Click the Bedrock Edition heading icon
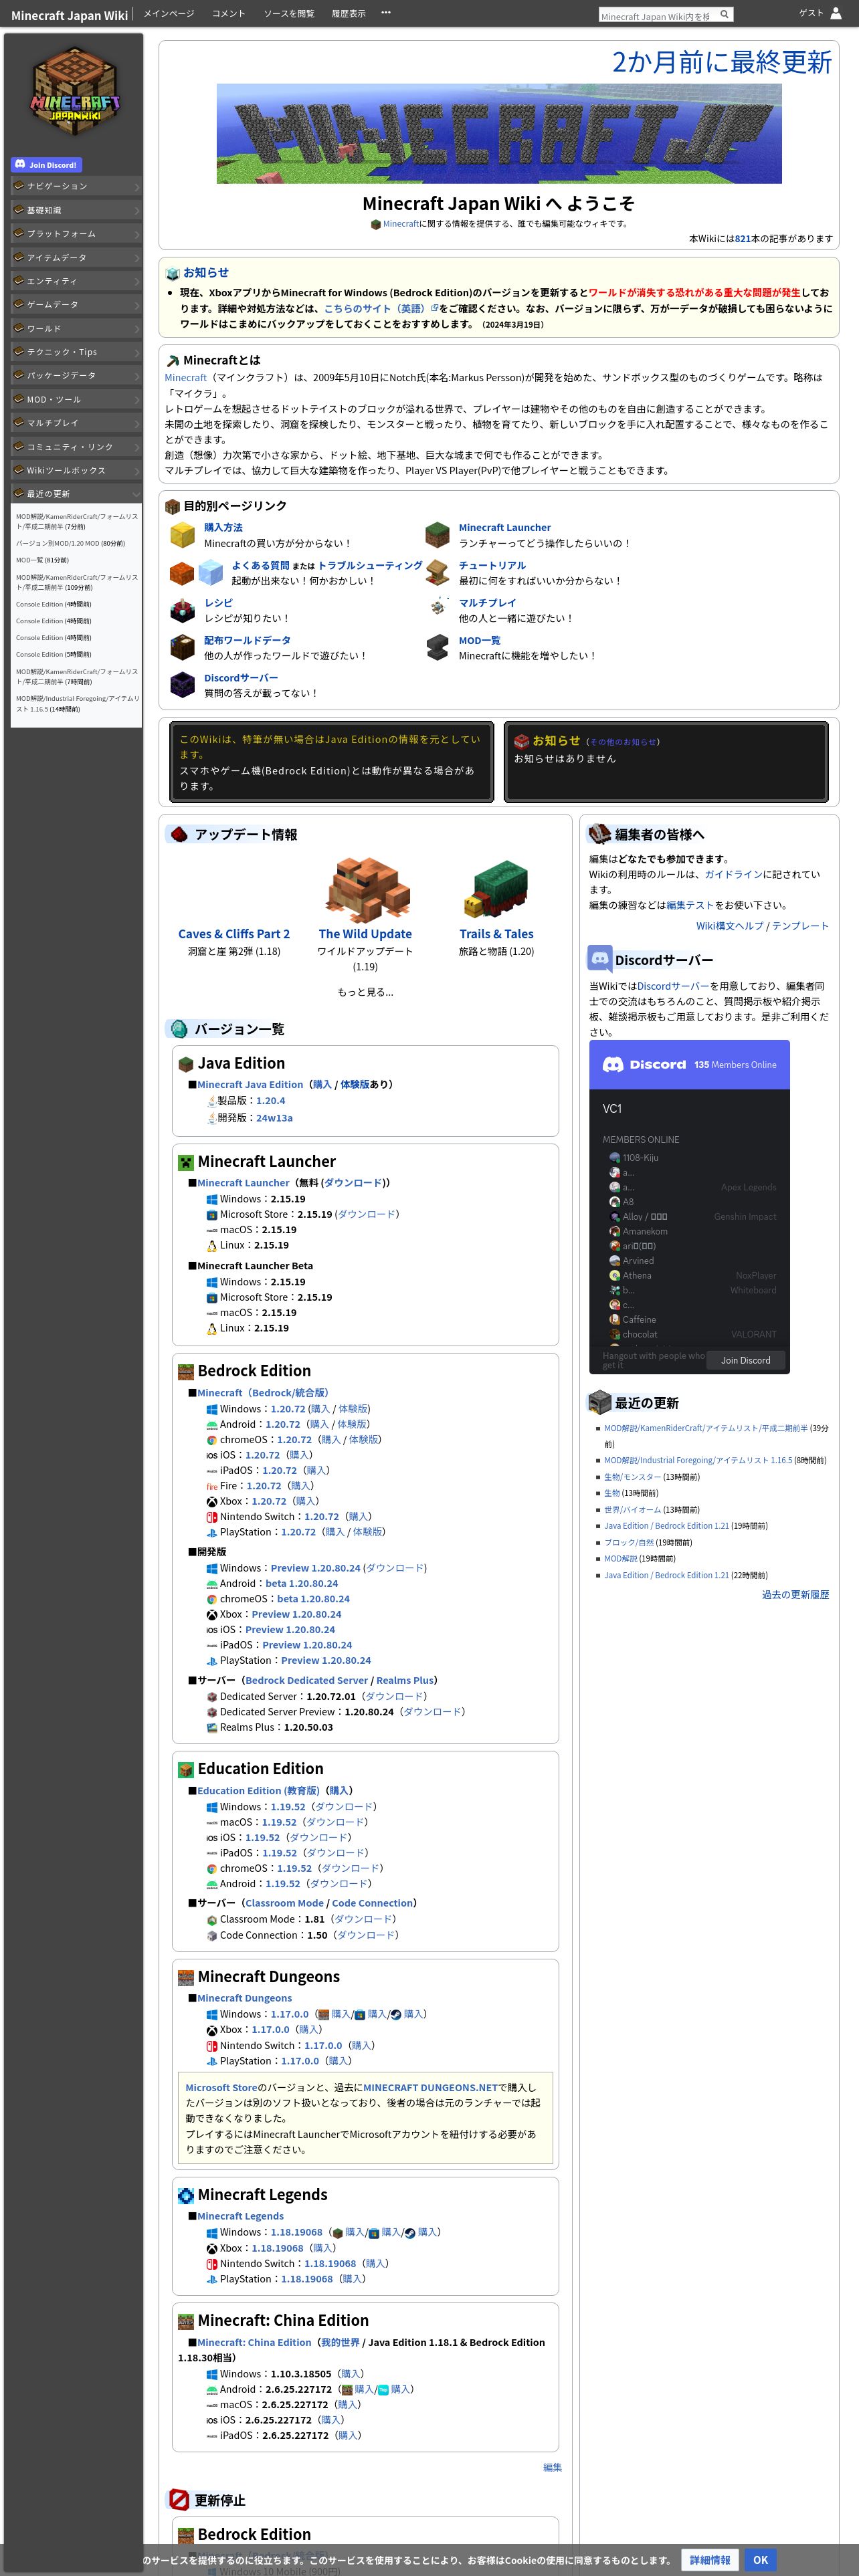The image size is (859, 2576). click(186, 1372)
